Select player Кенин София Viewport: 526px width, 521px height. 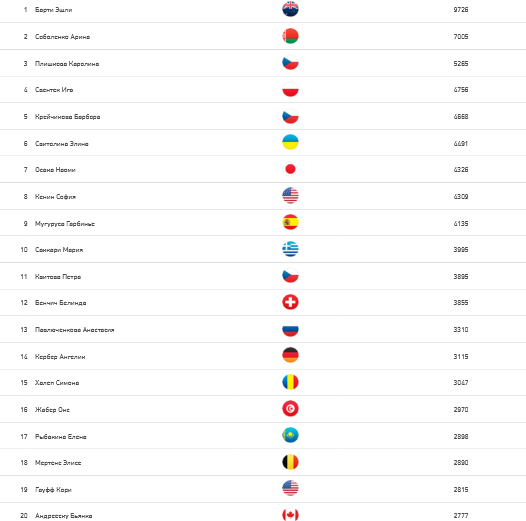(x=55, y=197)
